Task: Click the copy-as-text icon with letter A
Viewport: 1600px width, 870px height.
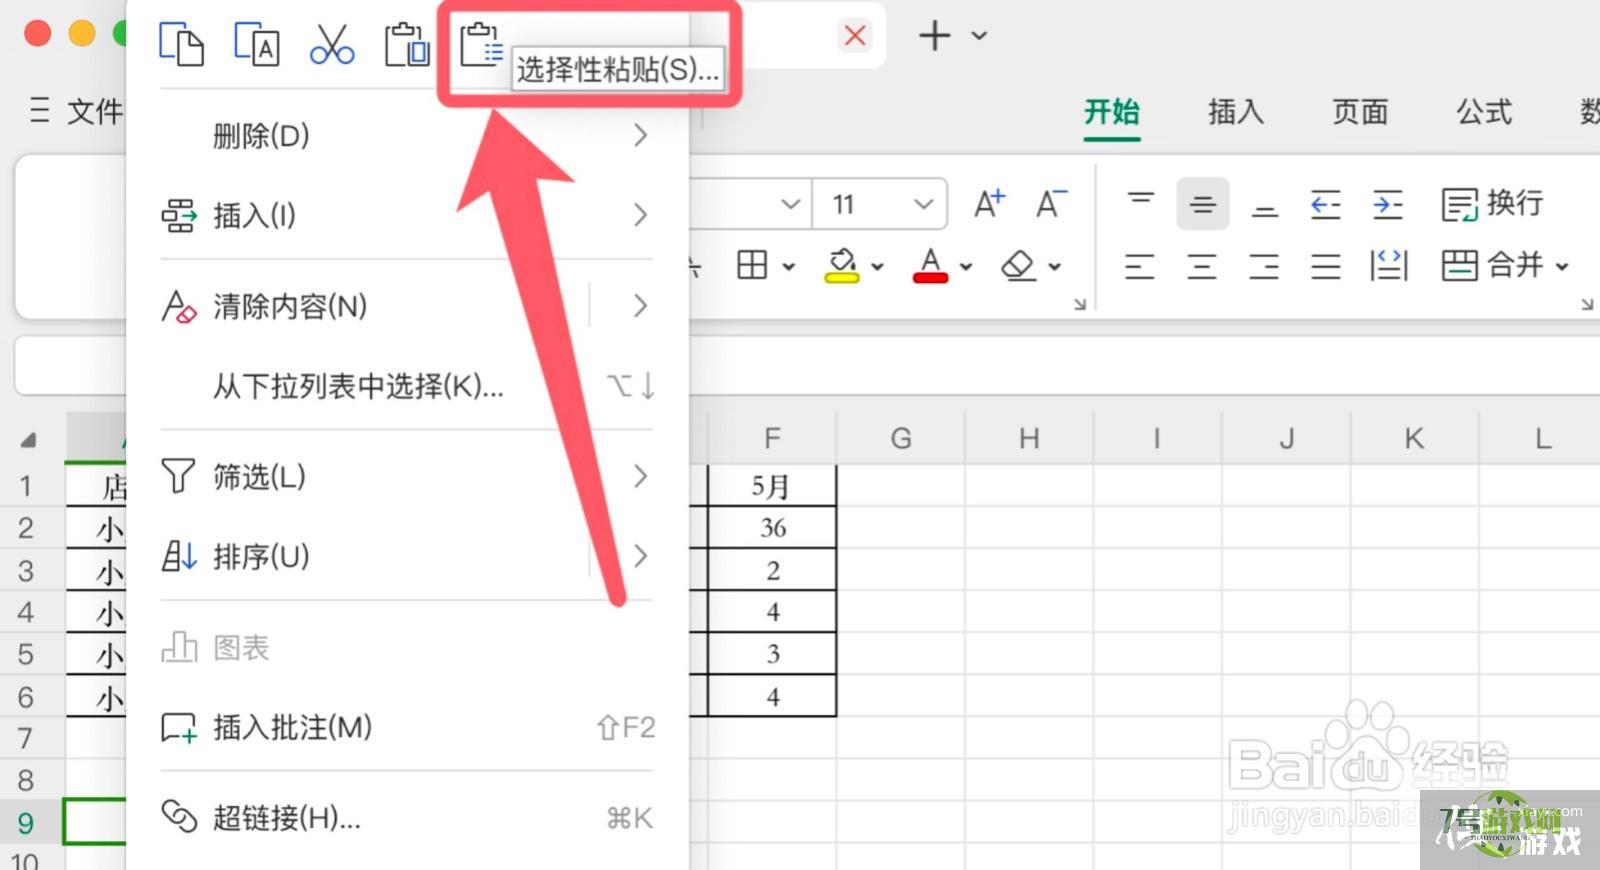Action: point(256,45)
